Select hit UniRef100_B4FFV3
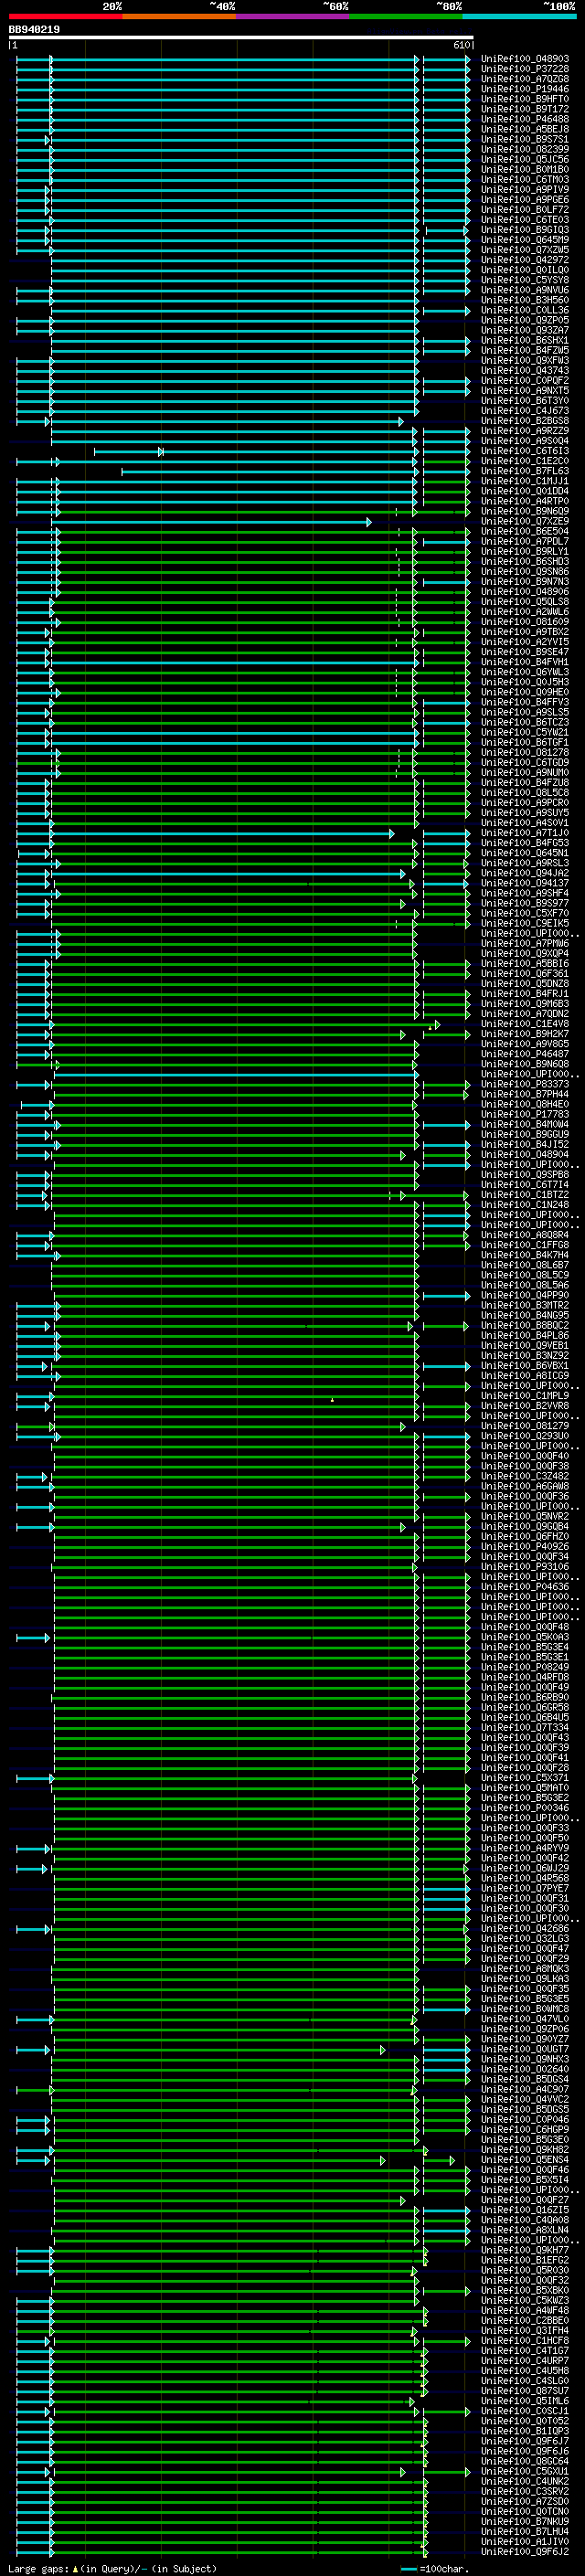Screen dimensions: 585x2576 coord(525,703)
